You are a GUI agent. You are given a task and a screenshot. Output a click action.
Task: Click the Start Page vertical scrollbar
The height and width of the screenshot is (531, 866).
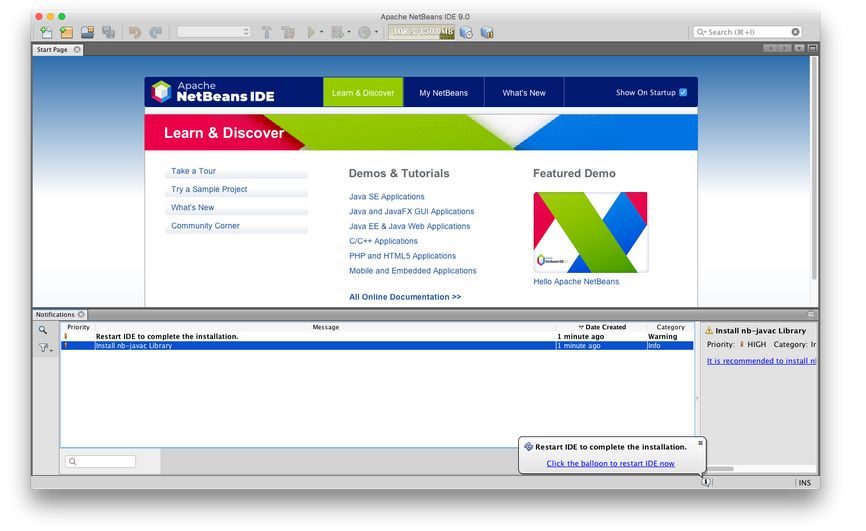[x=814, y=169]
